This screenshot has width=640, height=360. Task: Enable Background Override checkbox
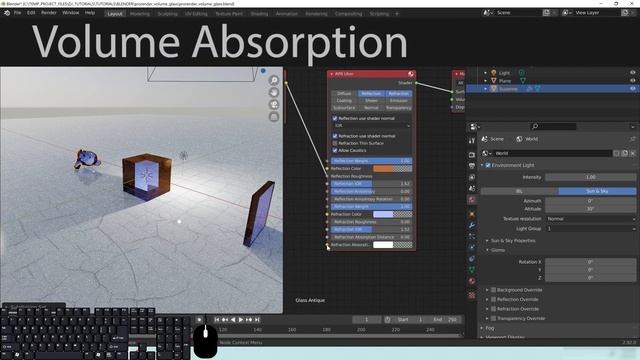(493, 290)
